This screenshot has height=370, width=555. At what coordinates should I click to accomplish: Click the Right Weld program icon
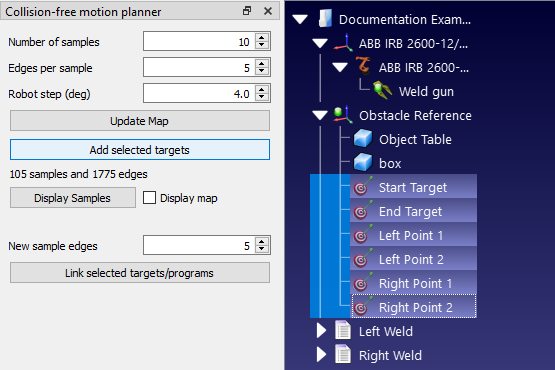343,354
